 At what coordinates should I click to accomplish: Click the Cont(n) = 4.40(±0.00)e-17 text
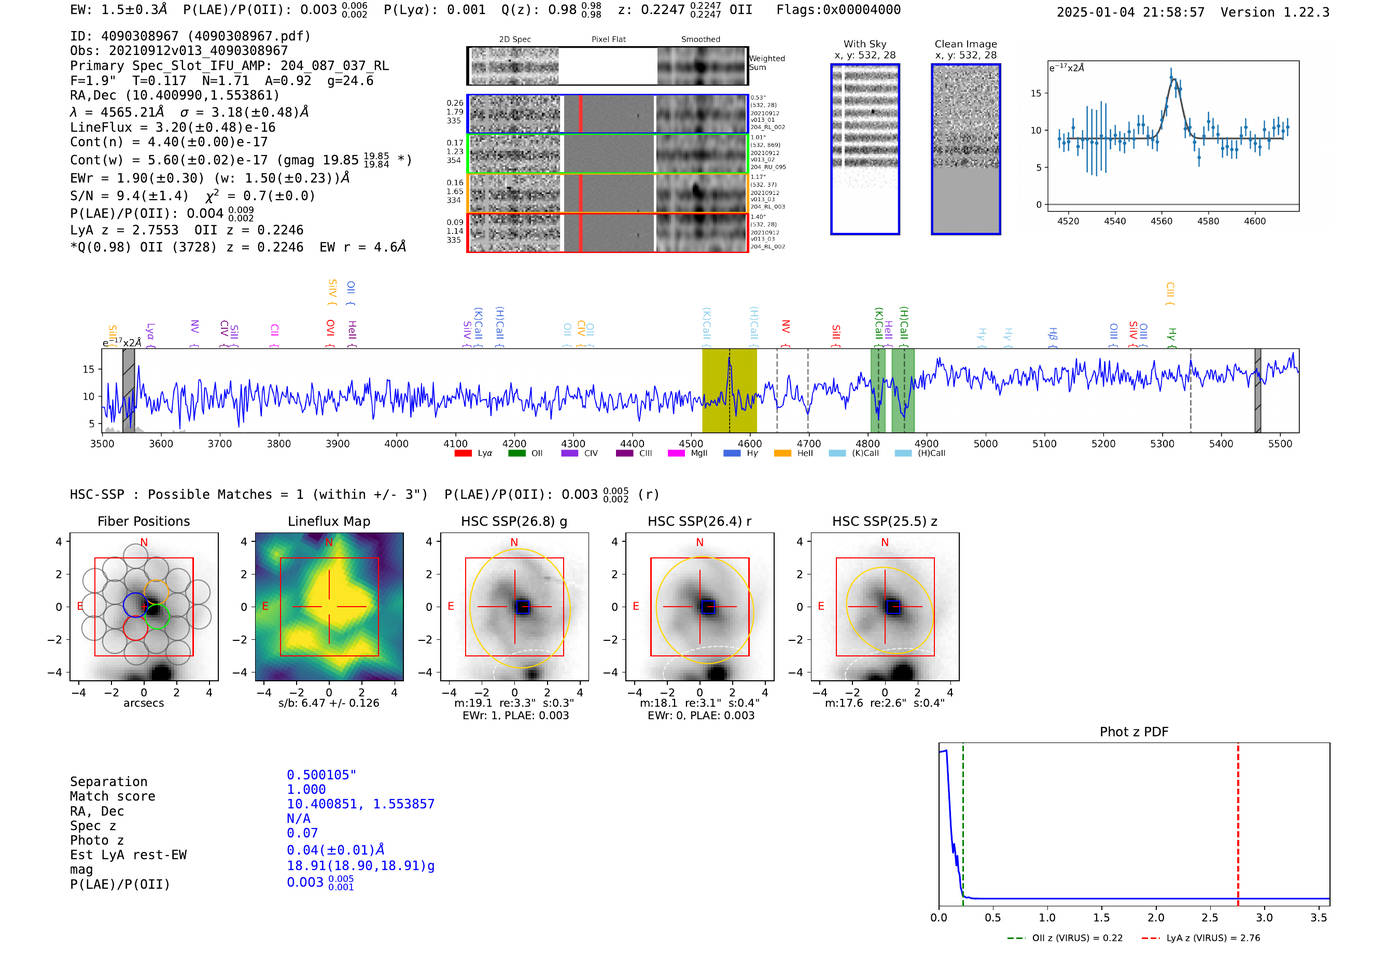click(169, 142)
